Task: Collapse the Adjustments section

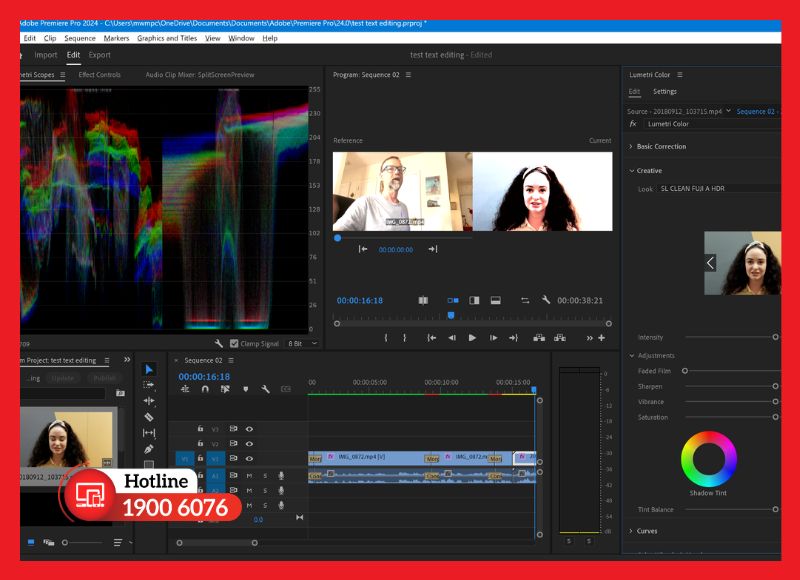Action: tap(632, 356)
